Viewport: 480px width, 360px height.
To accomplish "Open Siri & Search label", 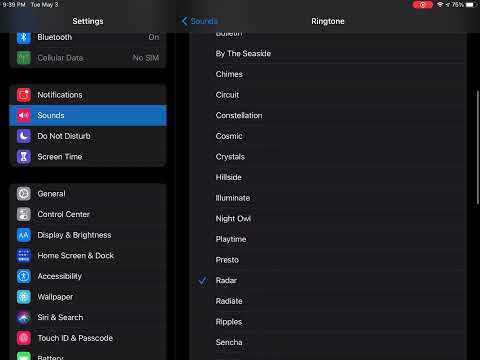I will 60,317.
